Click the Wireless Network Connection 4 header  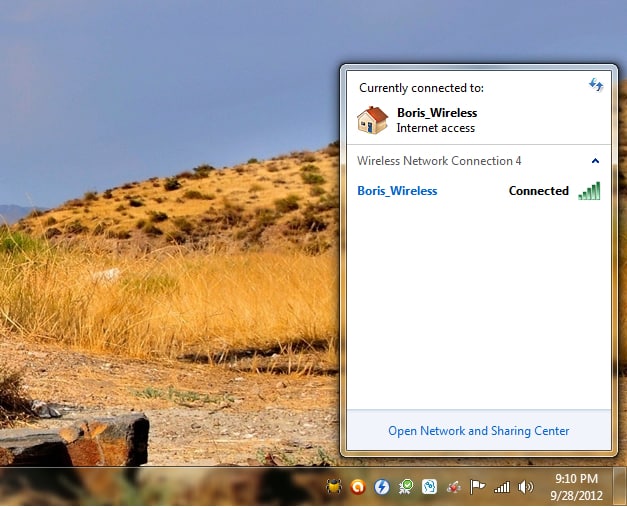pos(439,161)
